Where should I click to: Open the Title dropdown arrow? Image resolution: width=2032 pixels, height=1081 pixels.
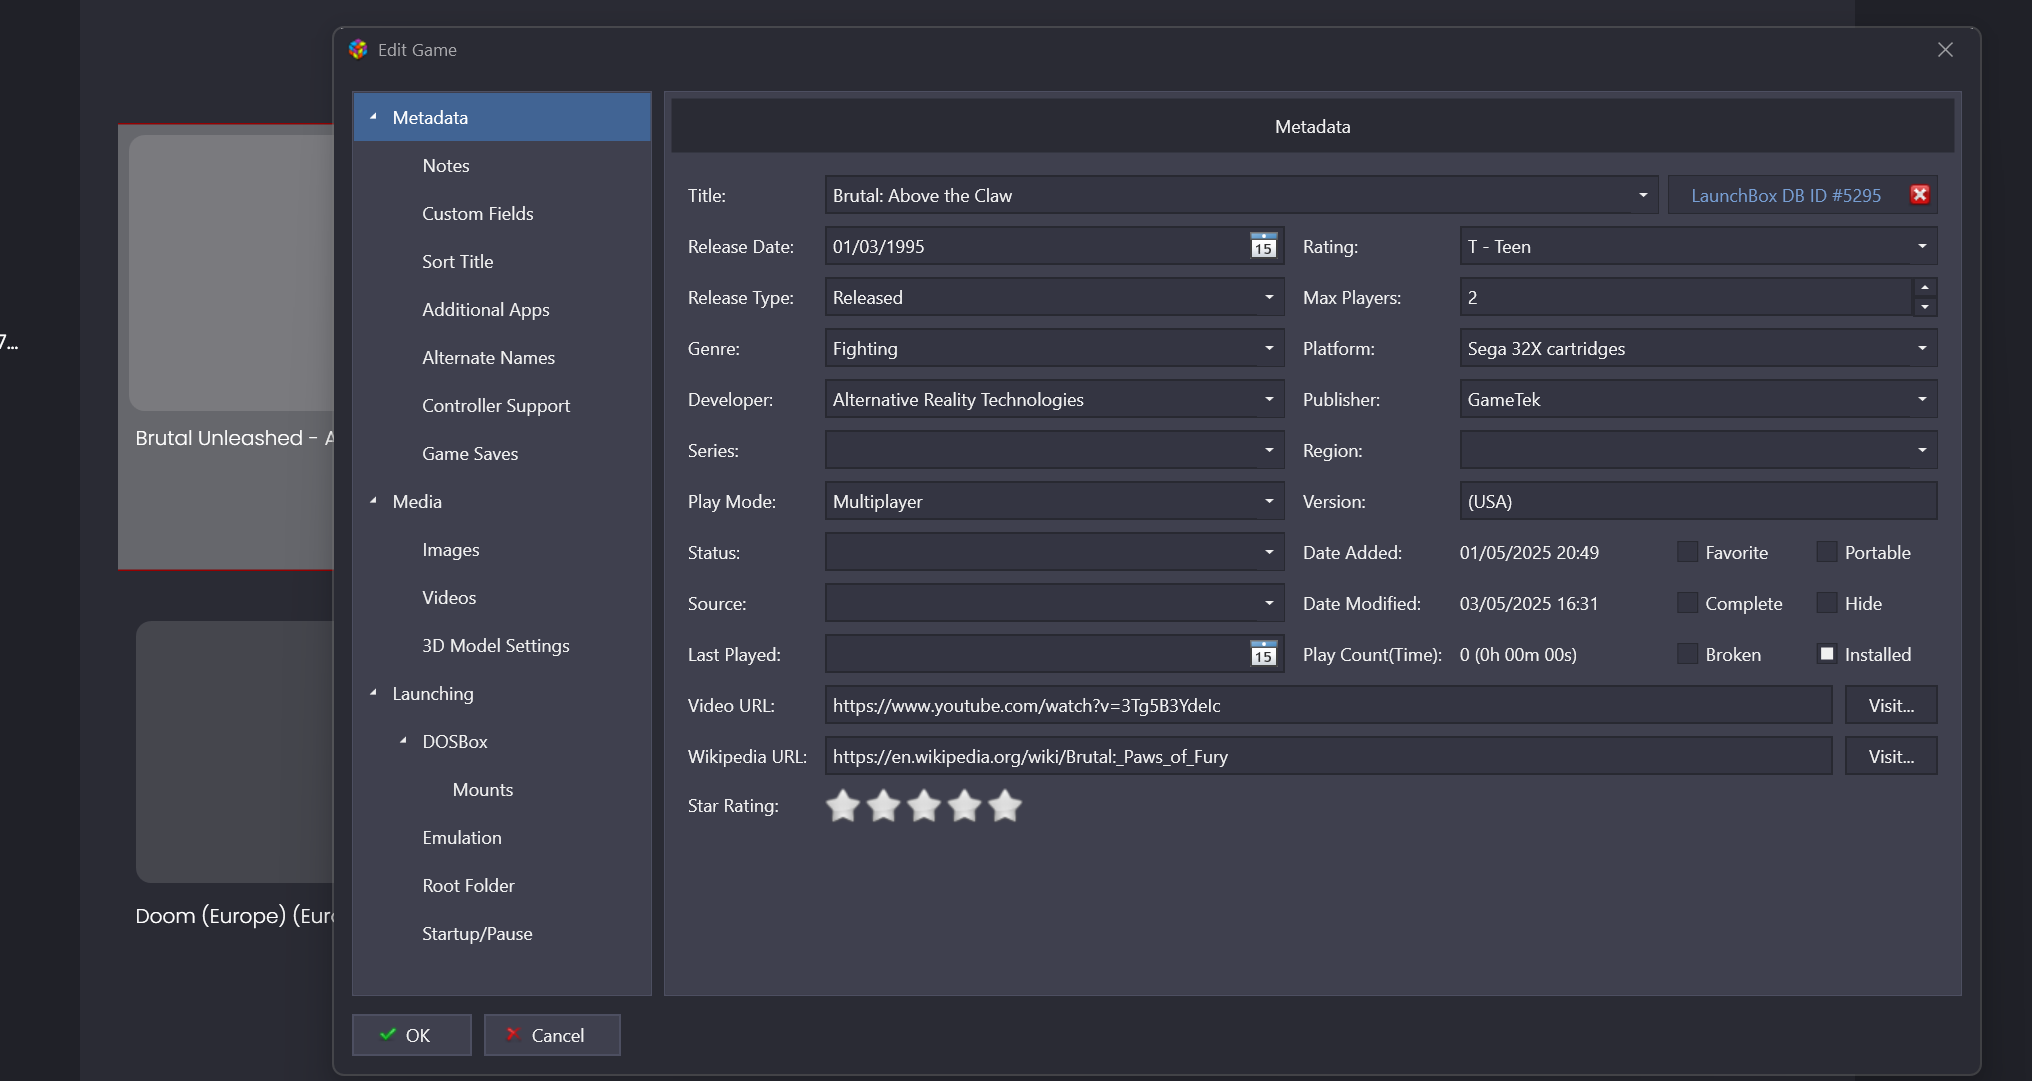coord(1643,195)
